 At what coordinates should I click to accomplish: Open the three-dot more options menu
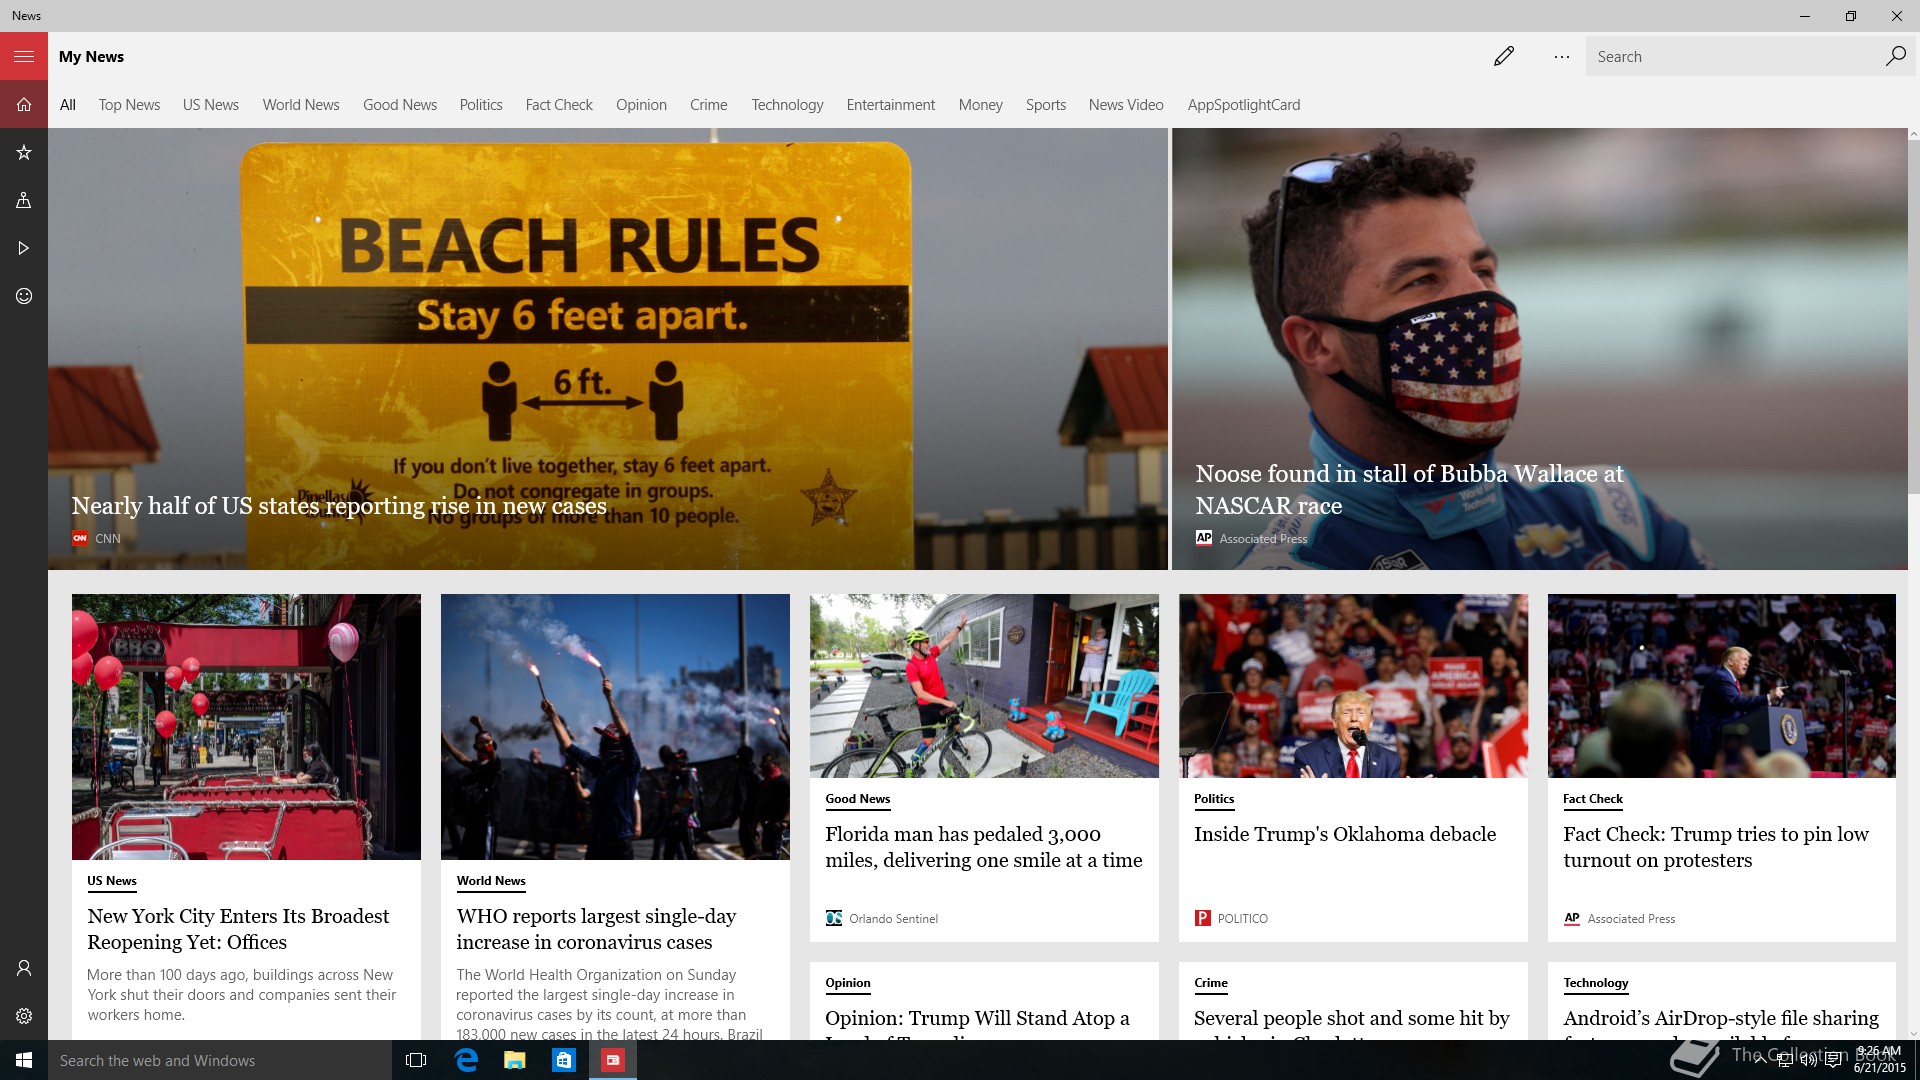pos(1561,56)
